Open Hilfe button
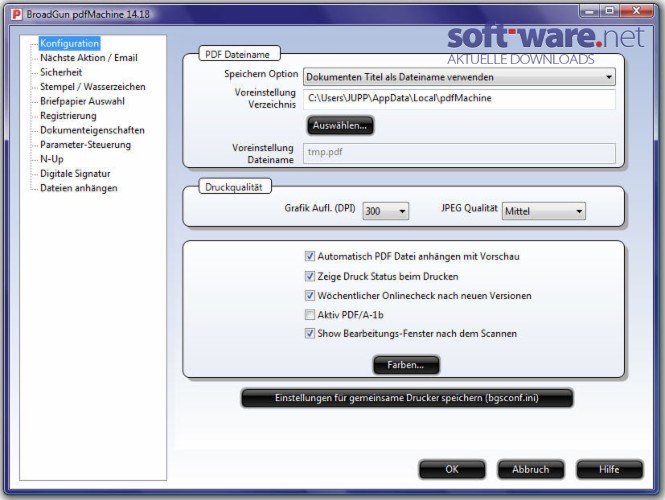 point(609,469)
